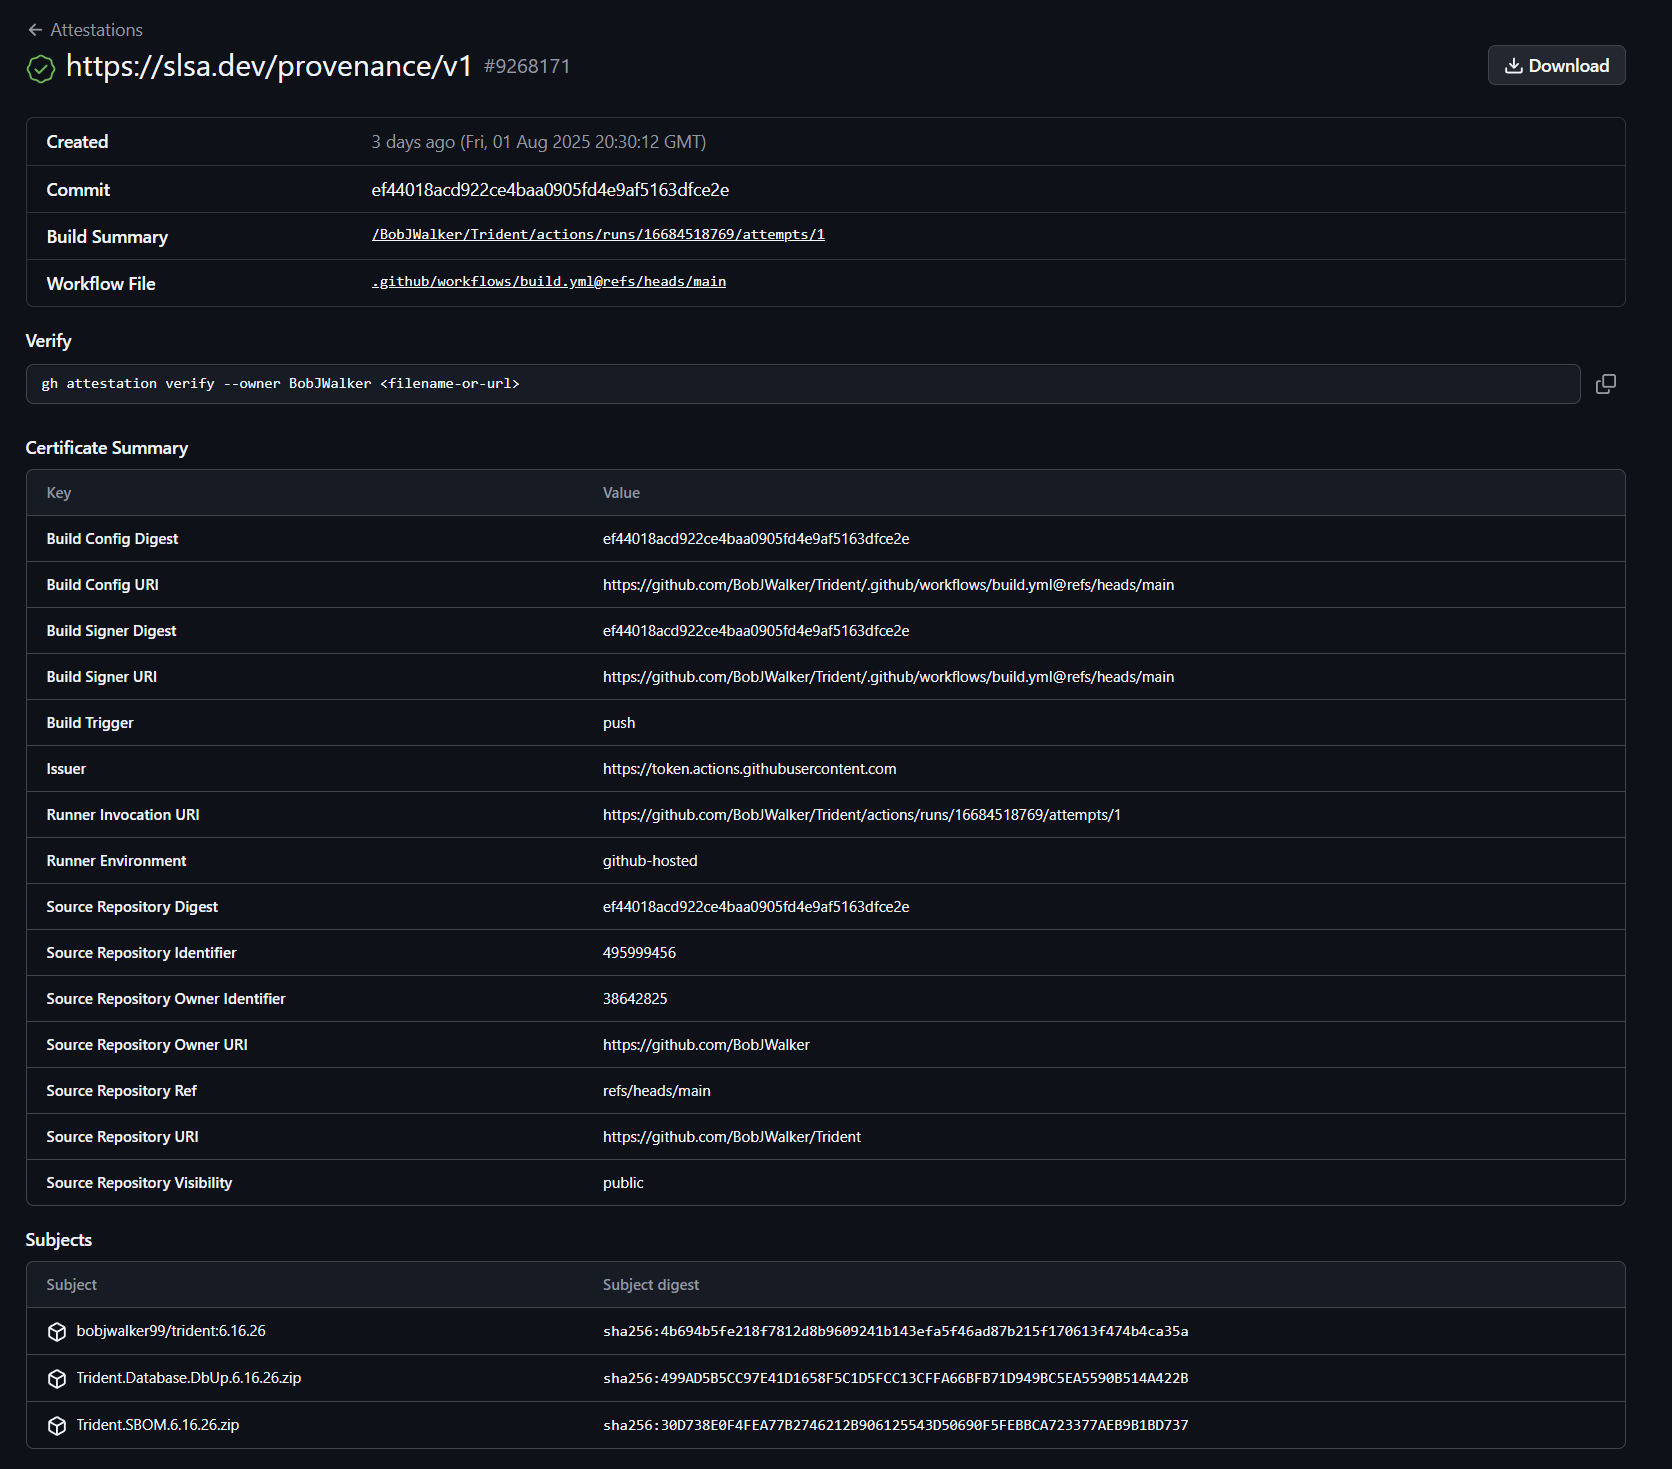Image resolution: width=1672 pixels, height=1469 pixels.
Task: Click the Issuer token.actions.githubusercontent.com value
Action: click(749, 768)
